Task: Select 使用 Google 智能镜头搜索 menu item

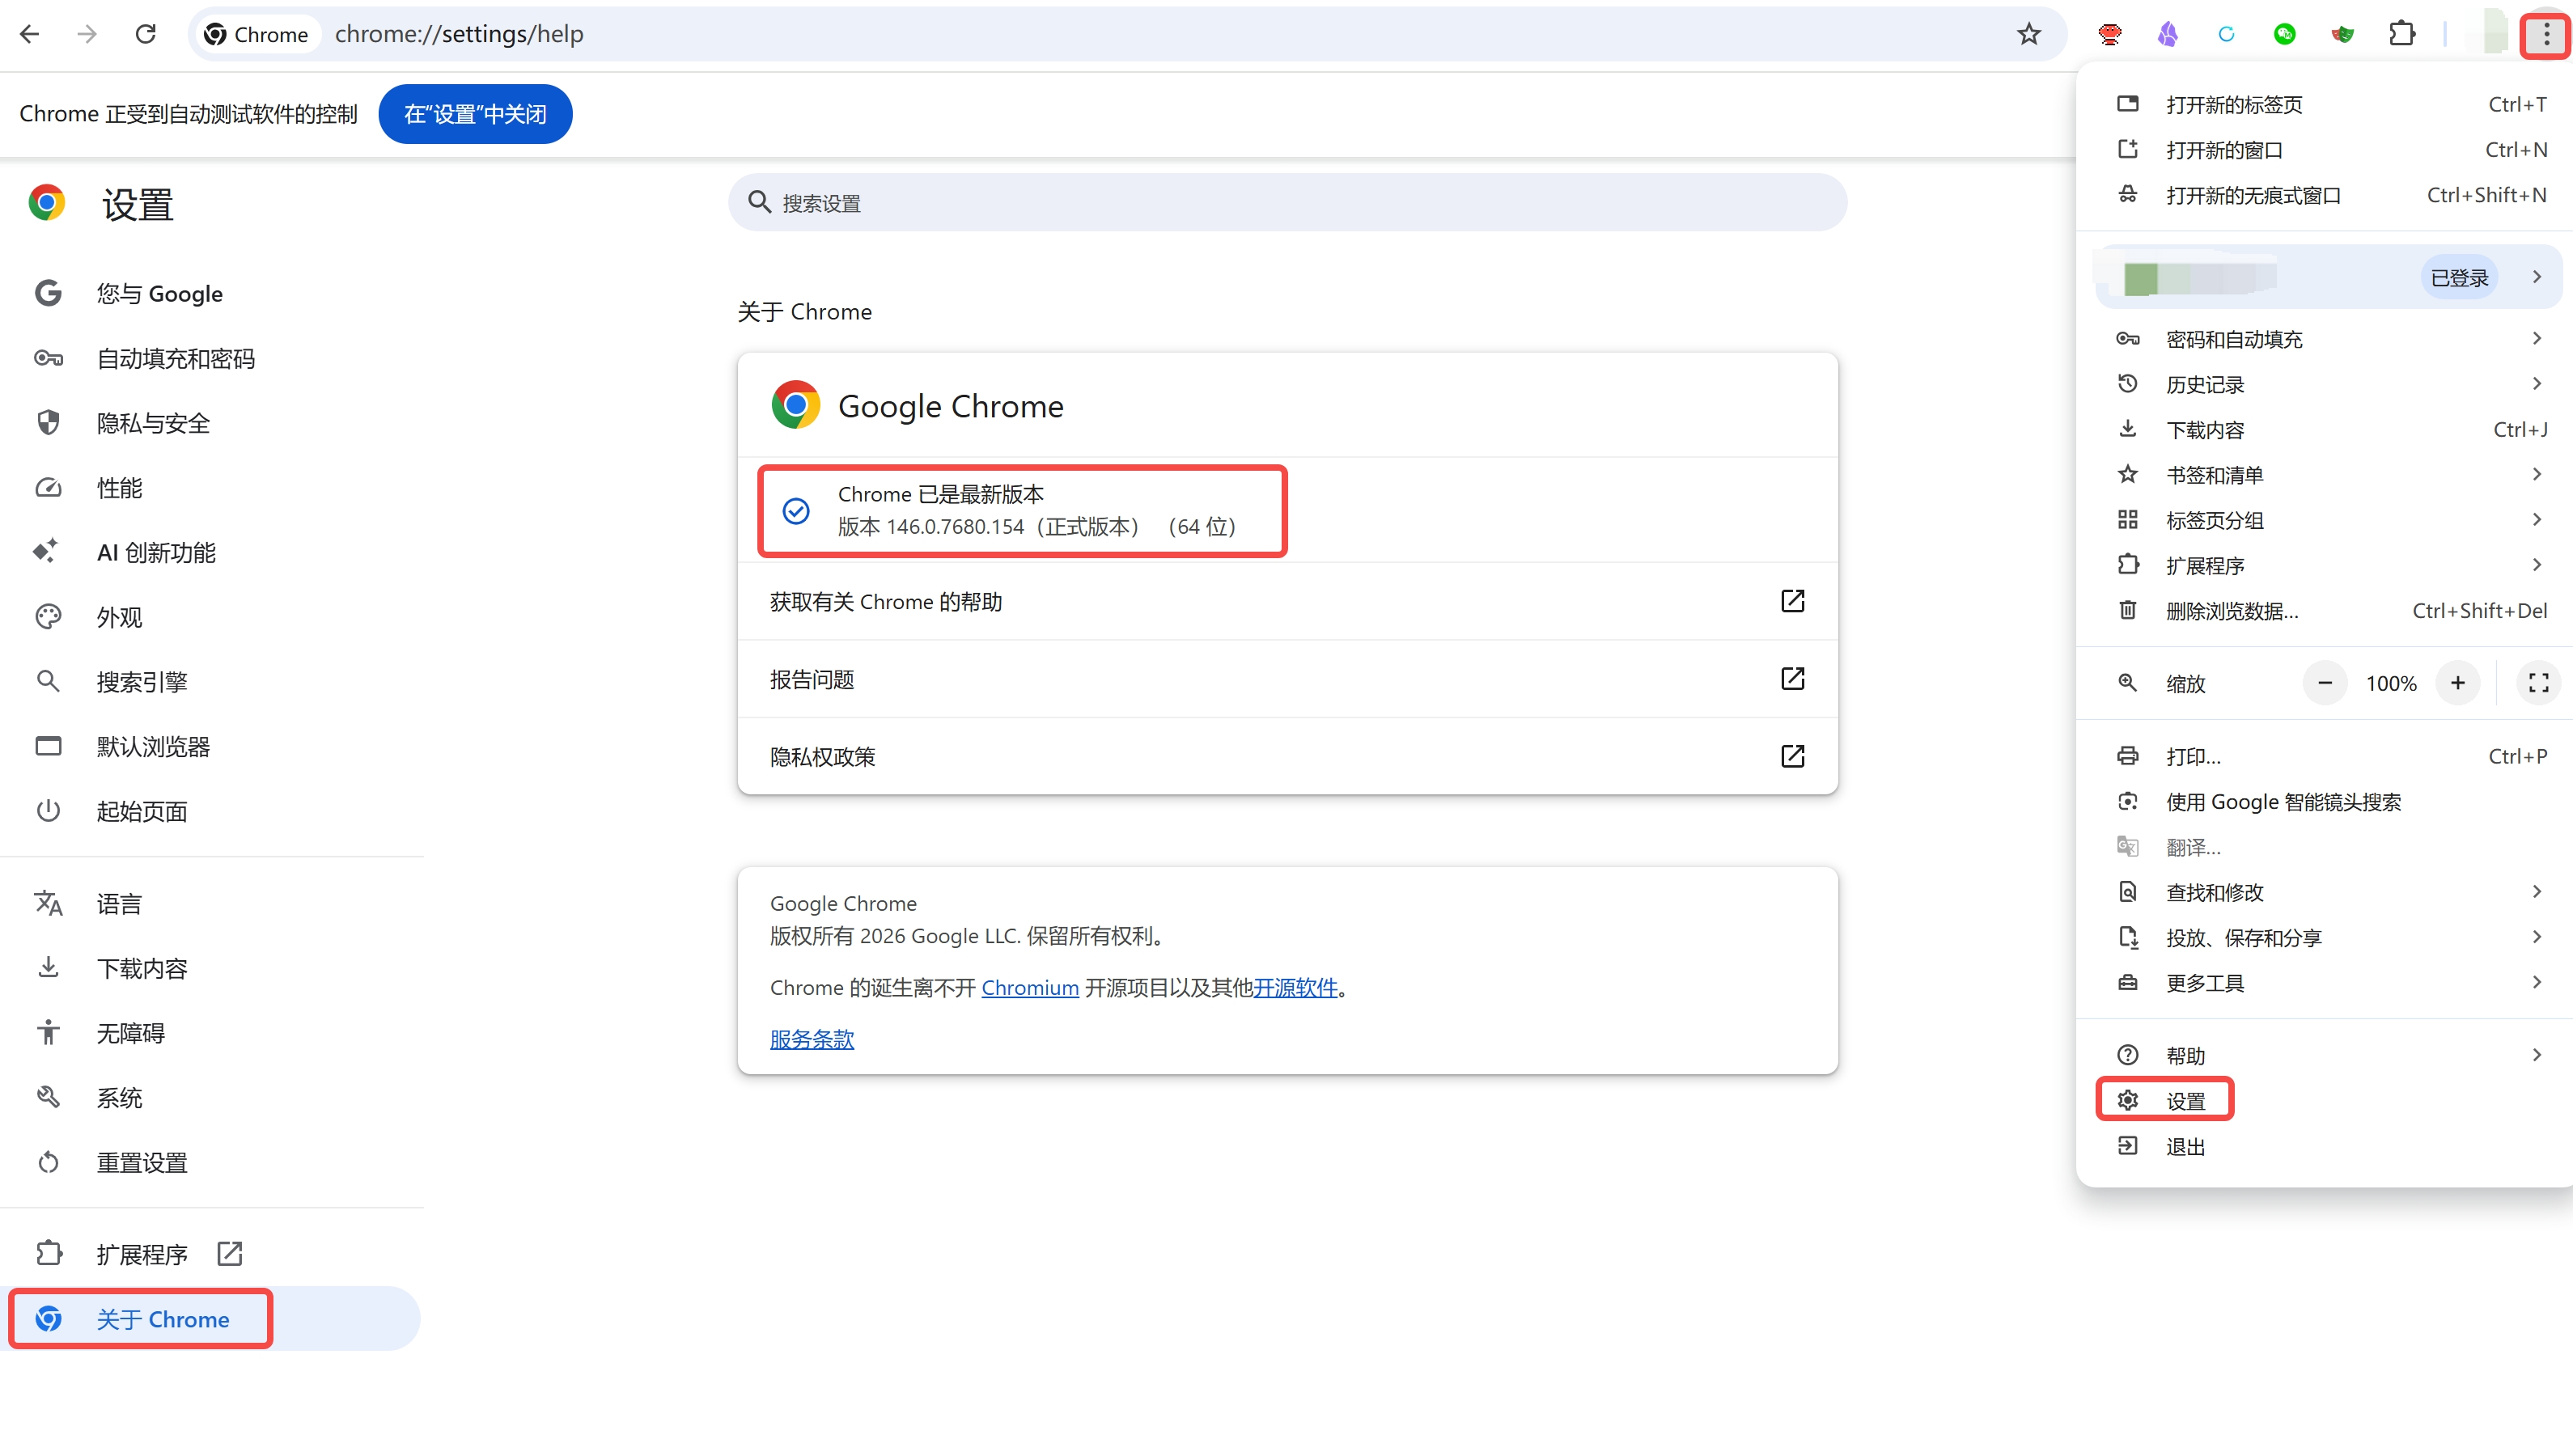Action: click(2324, 802)
